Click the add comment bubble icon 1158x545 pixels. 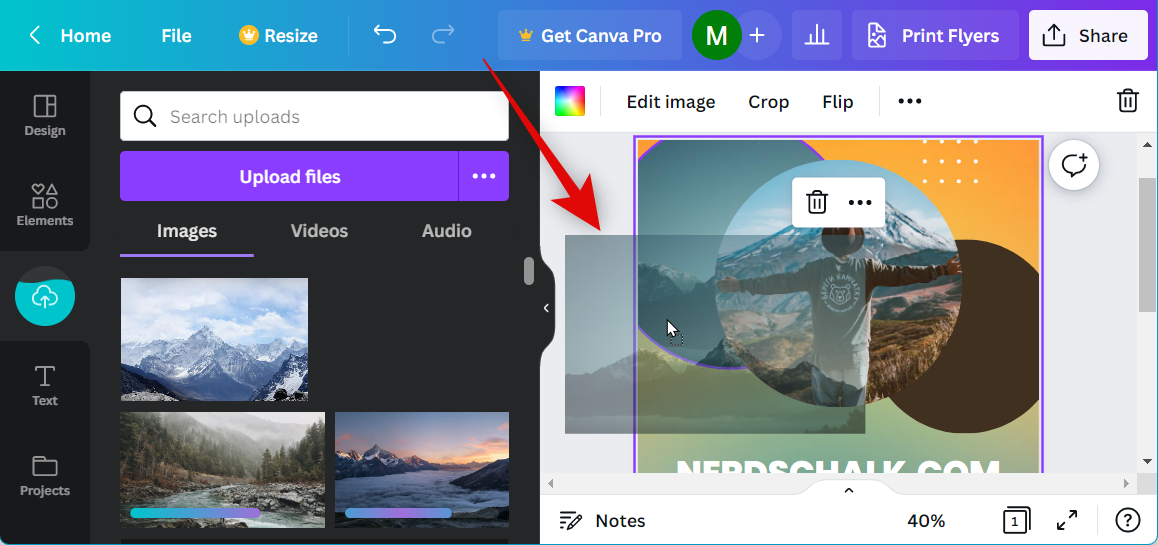point(1074,166)
